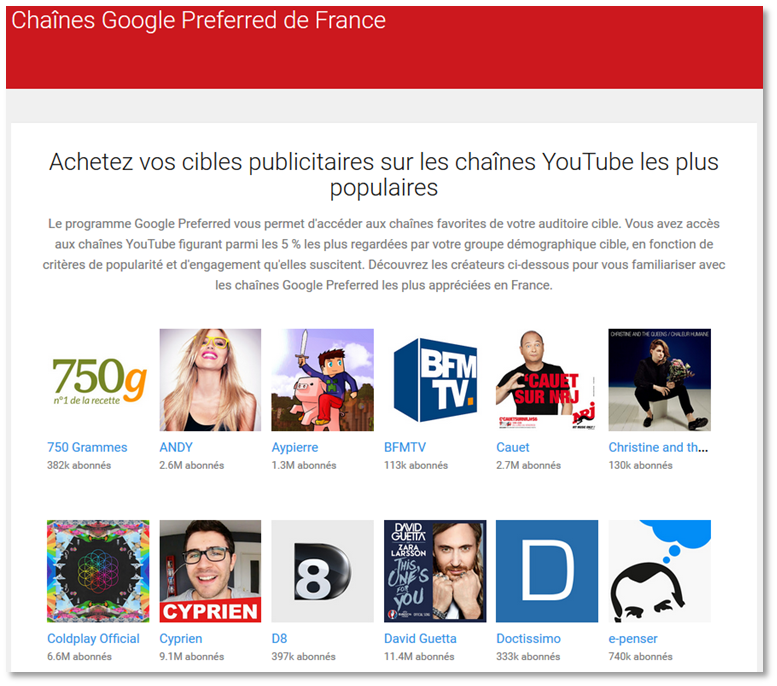777x686 pixels.
Task: Go to the David Guetta link
Action: (x=420, y=638)
